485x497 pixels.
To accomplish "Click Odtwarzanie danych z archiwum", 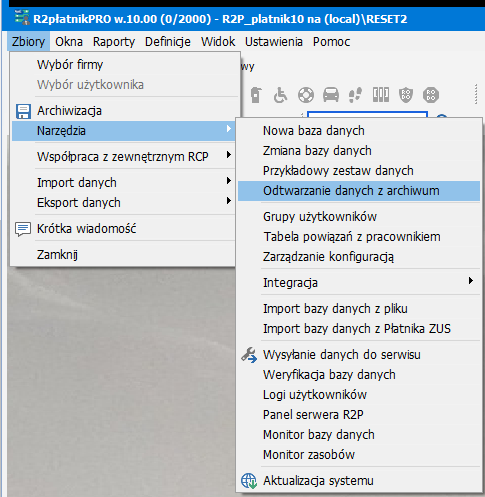I will [359, 191].
